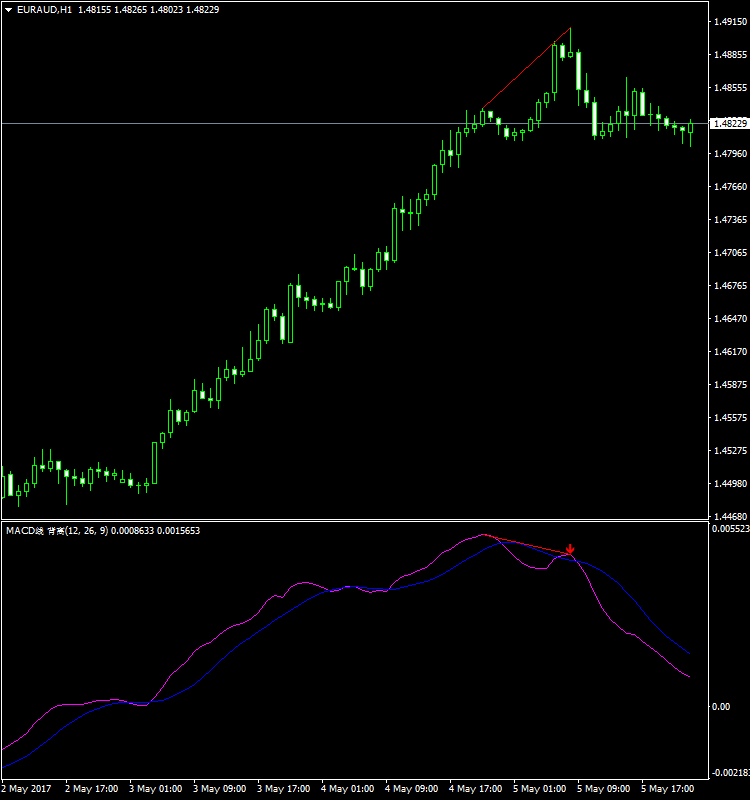Click the MACD zero level label 0.00
Image resolution: width=750 pixels, height=800 pixels.
click(721, 707)
